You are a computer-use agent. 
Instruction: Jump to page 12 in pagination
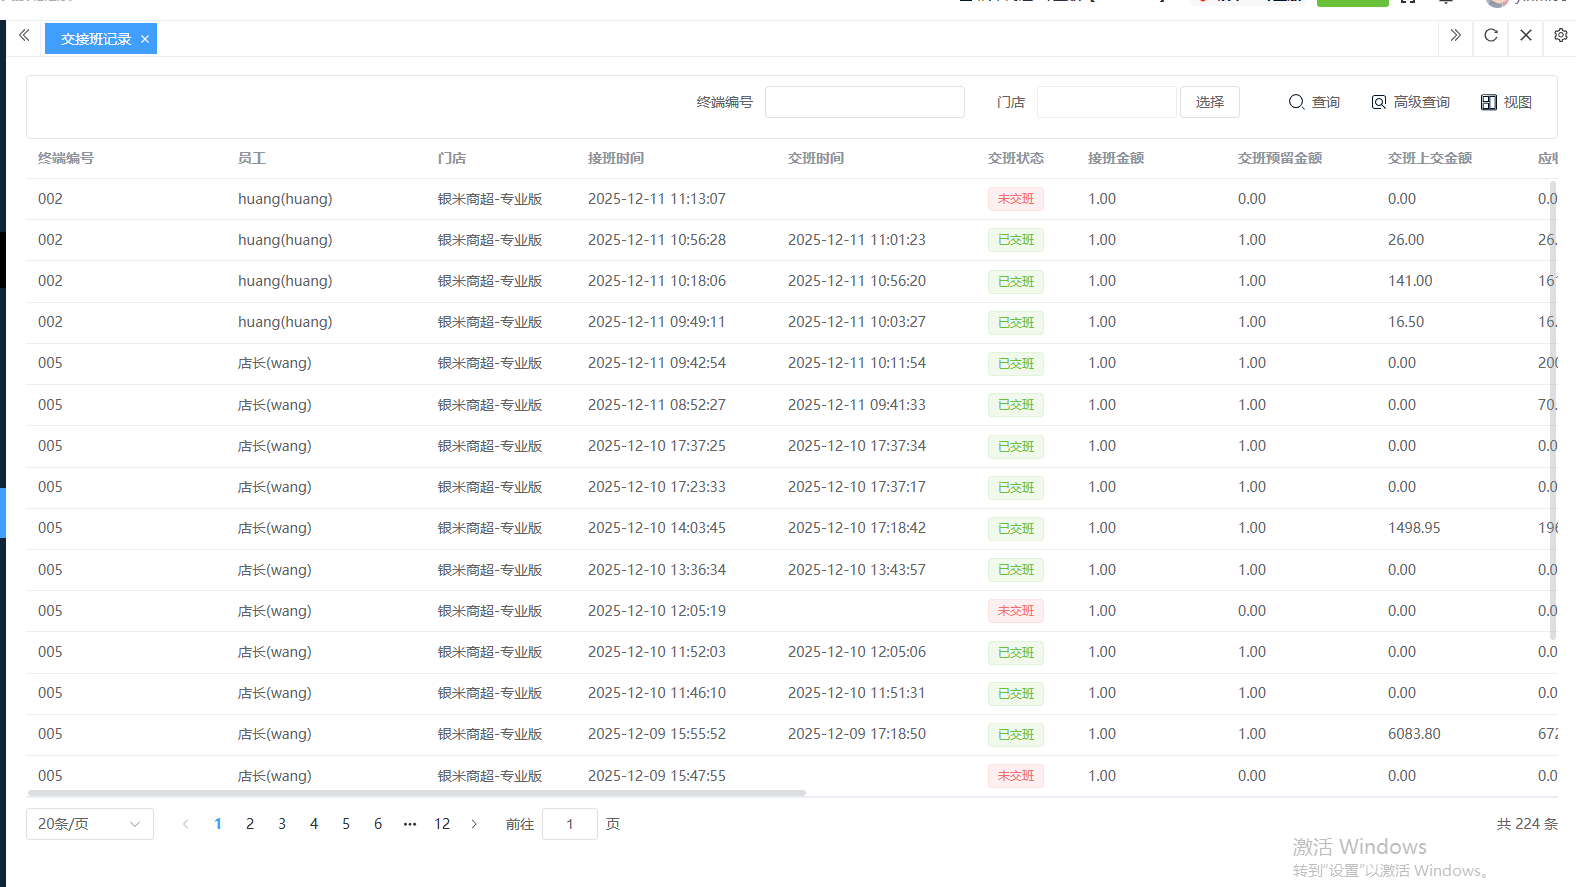(442, 824)
